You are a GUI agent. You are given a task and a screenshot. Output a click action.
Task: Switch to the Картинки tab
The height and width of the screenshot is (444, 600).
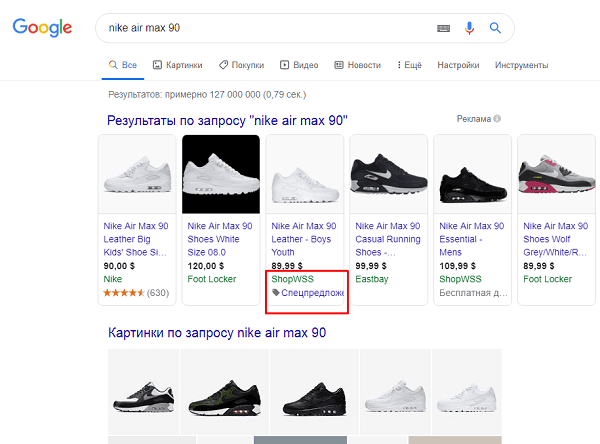click(174, 65)
